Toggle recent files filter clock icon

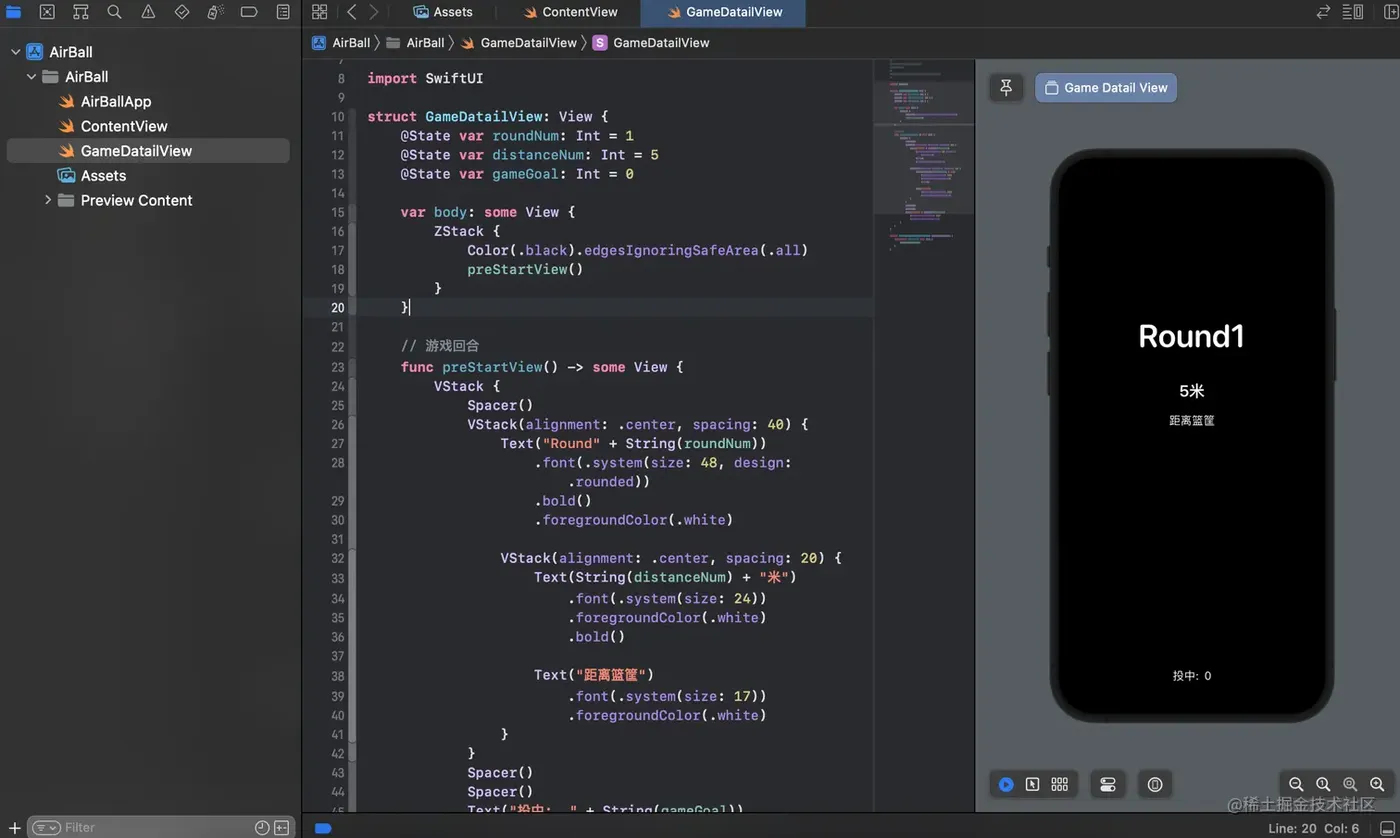tap(262, 828)
